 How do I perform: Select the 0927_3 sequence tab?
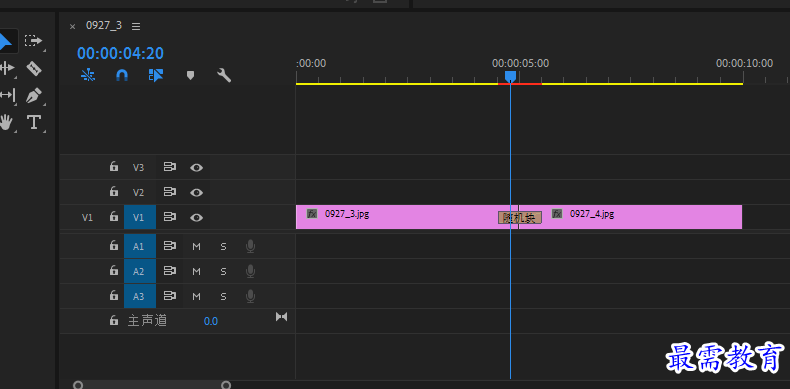(104, 26)
